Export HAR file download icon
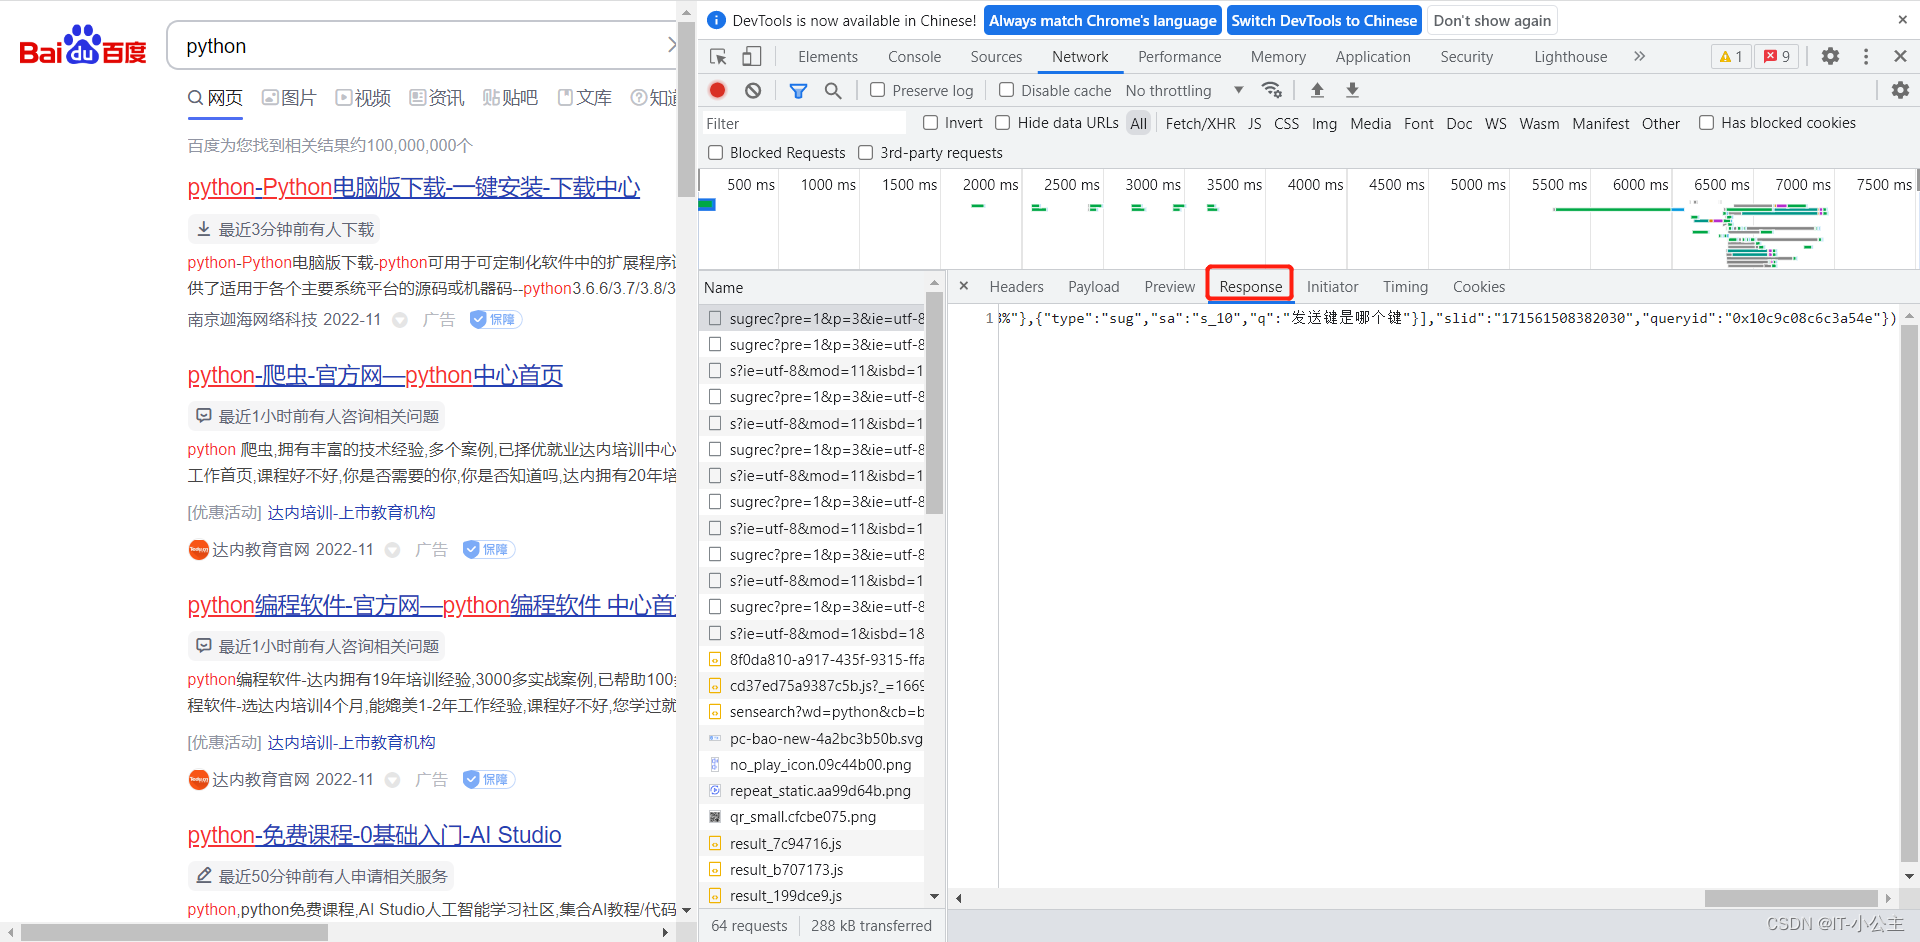Image resolution: width=1920 pixels, height=942 pixels. (1352, 90)
